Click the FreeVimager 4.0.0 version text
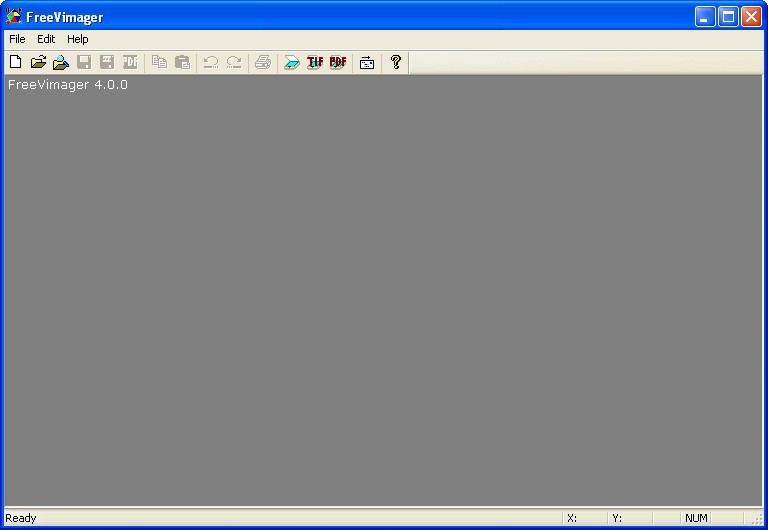The height and width of the screenshot is (530, 768). point(68,85)
